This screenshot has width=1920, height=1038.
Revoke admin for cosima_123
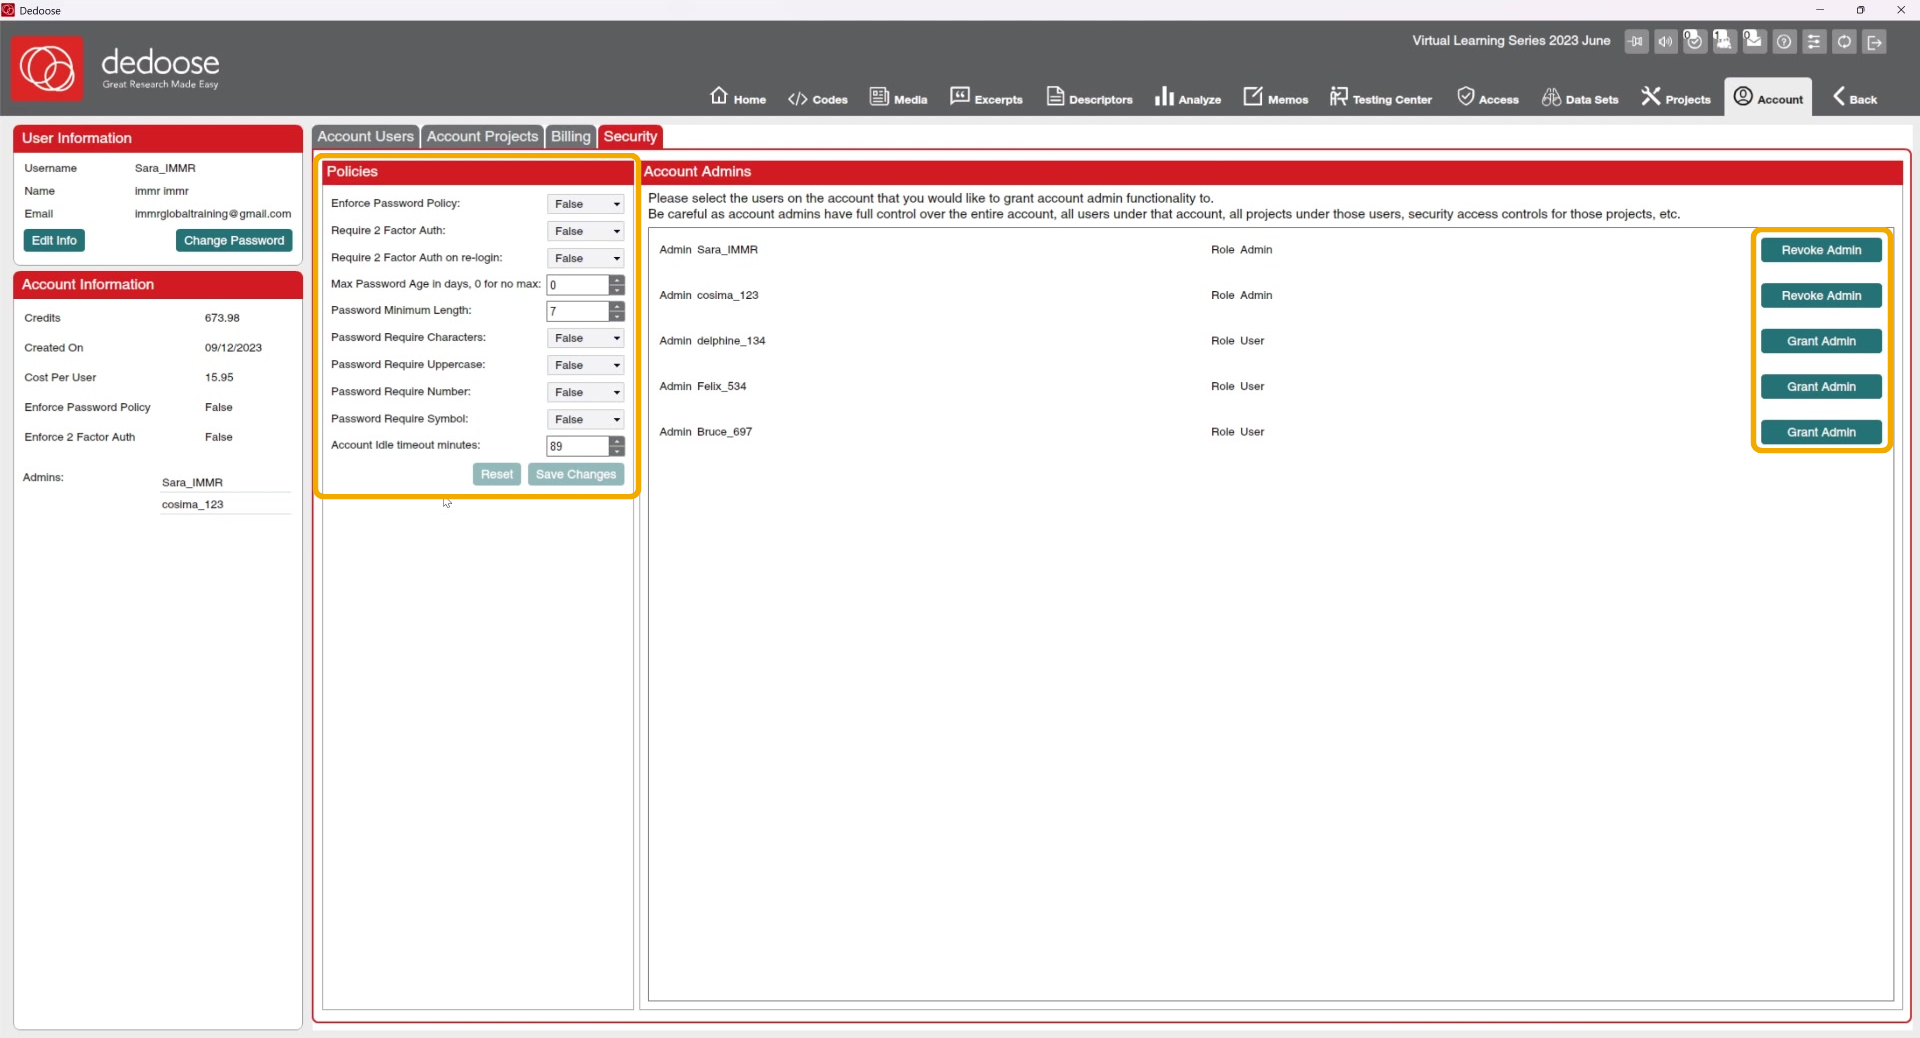click(1821, 296)
